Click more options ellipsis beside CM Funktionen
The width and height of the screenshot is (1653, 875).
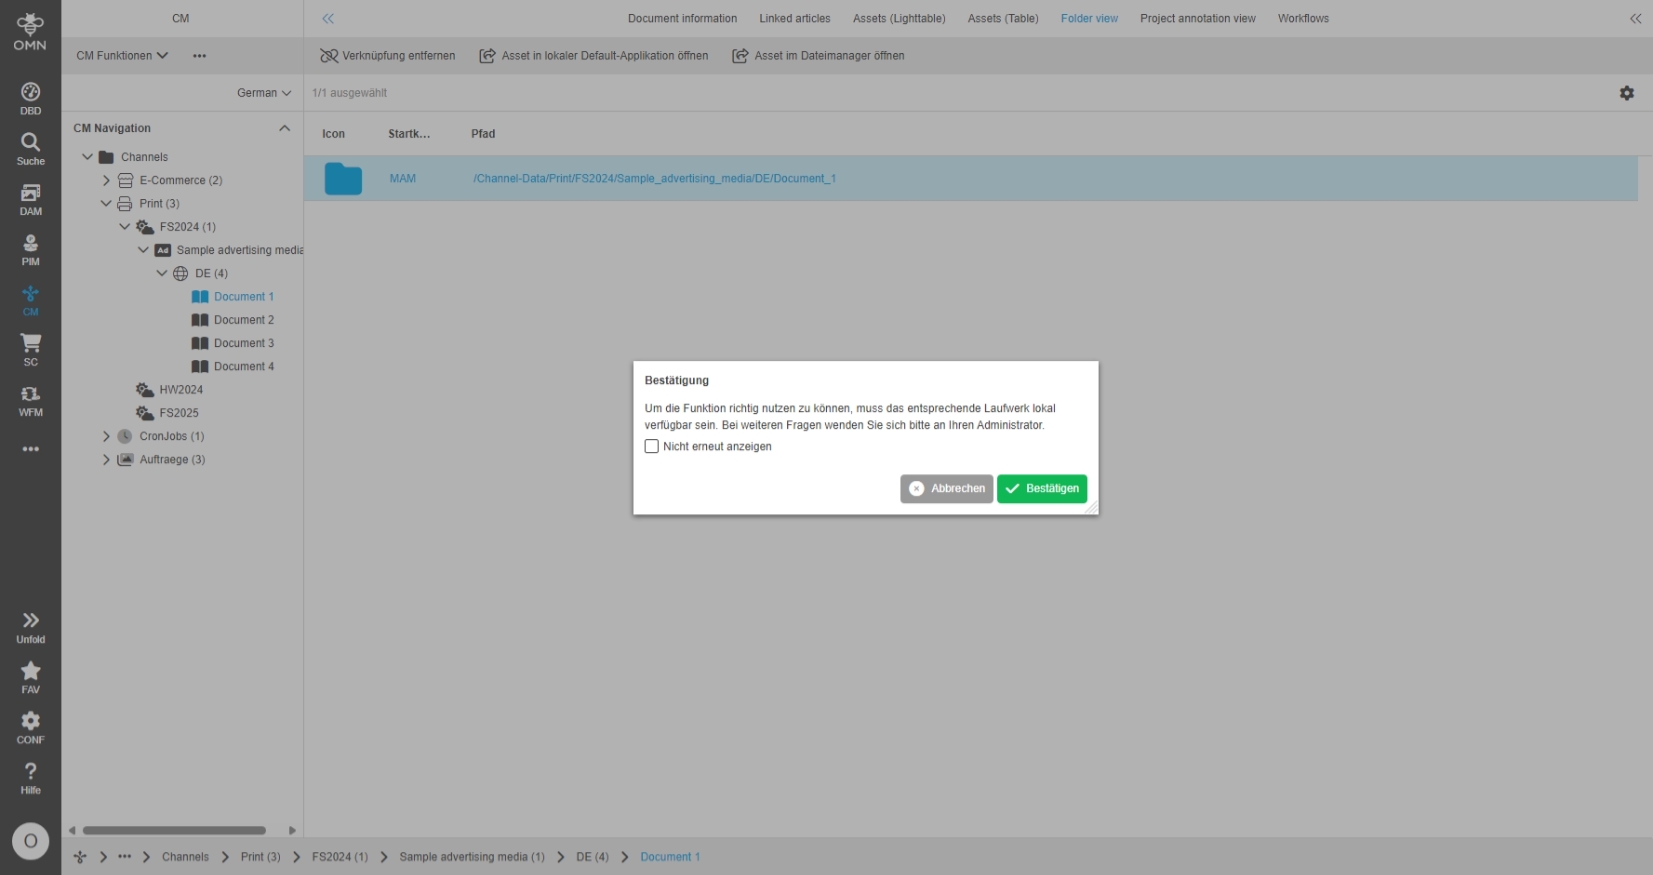point(199,56)
